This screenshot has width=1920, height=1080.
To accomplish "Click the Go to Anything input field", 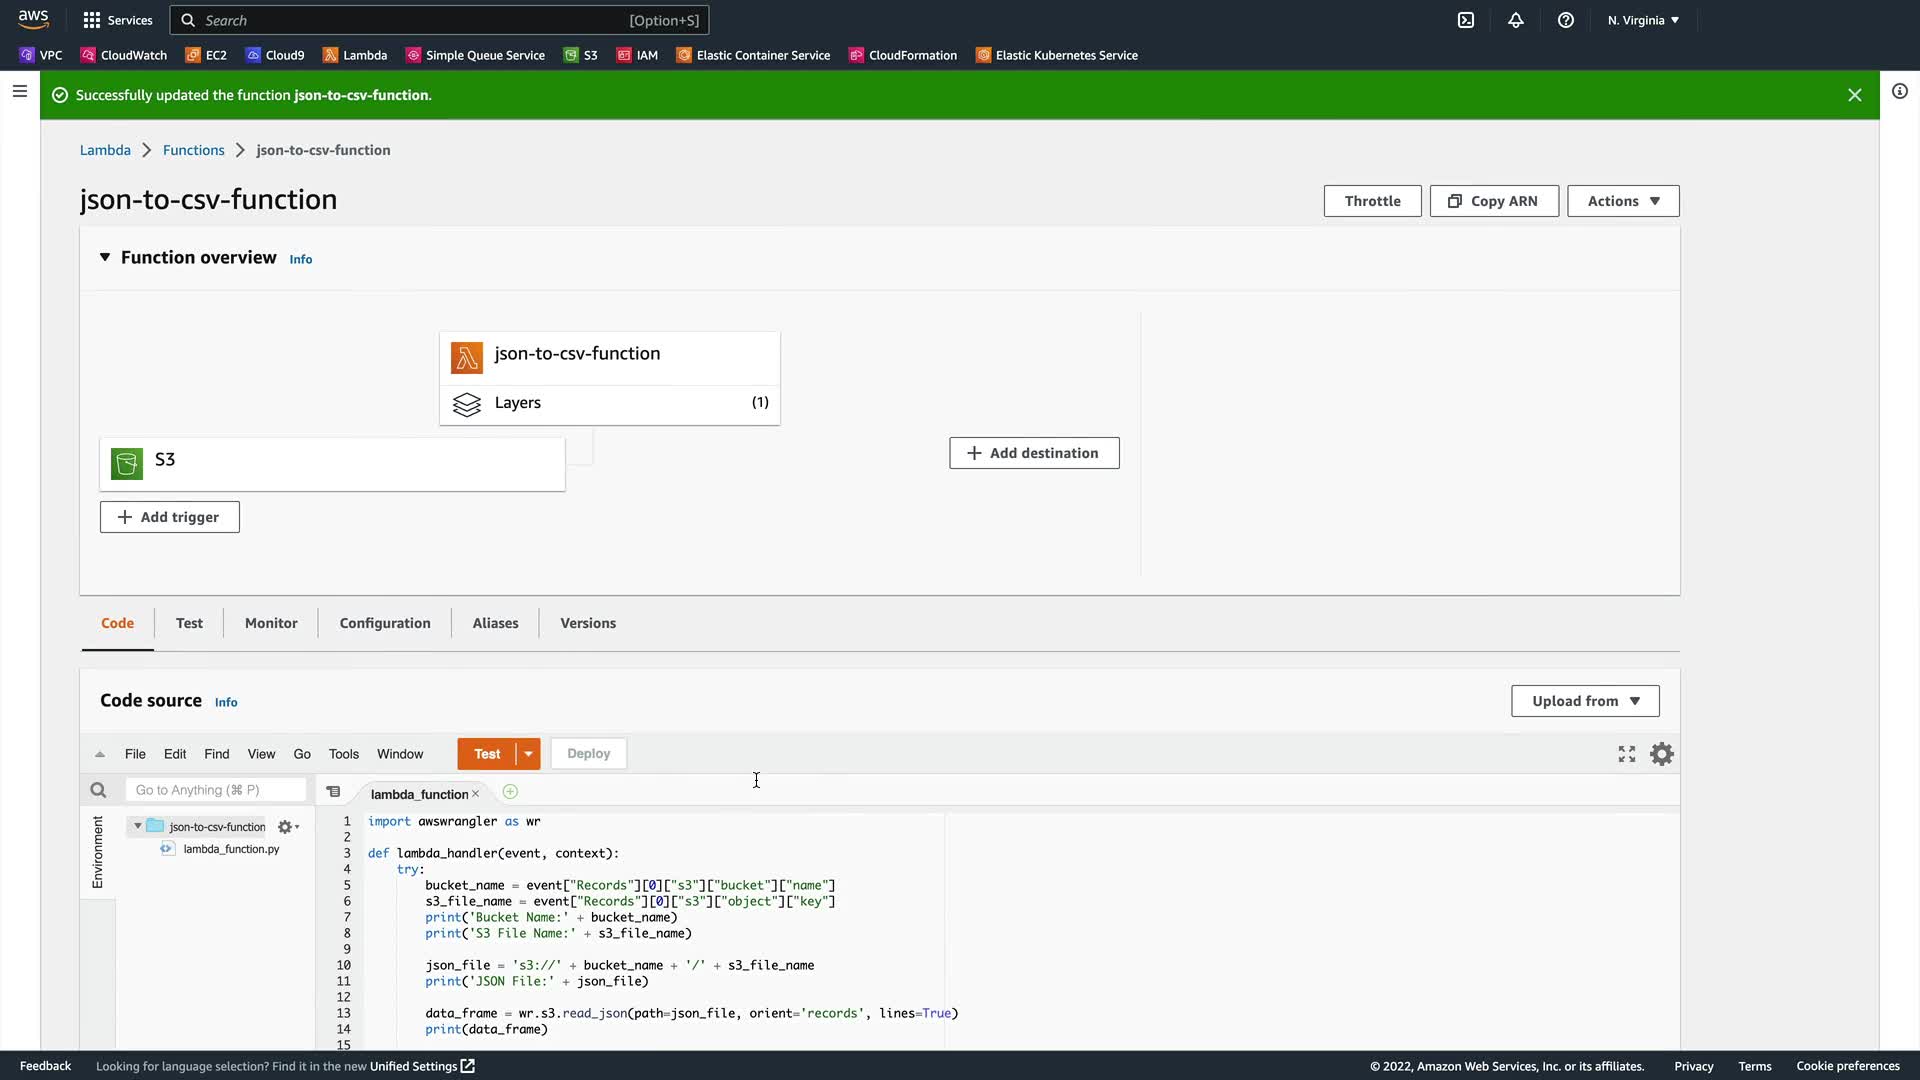I will point(215,790).
